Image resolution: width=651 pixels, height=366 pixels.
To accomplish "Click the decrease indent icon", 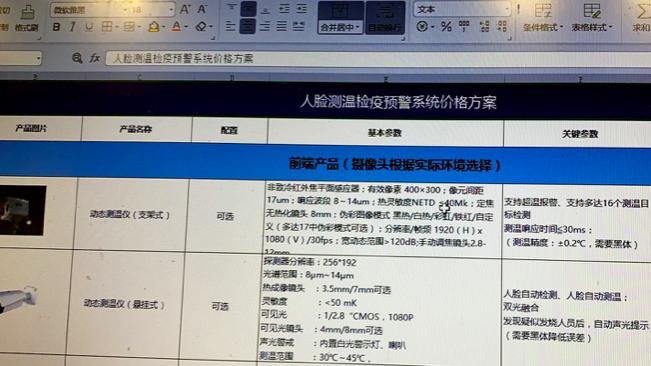I will pyautogui.click(x=284, y=9).
